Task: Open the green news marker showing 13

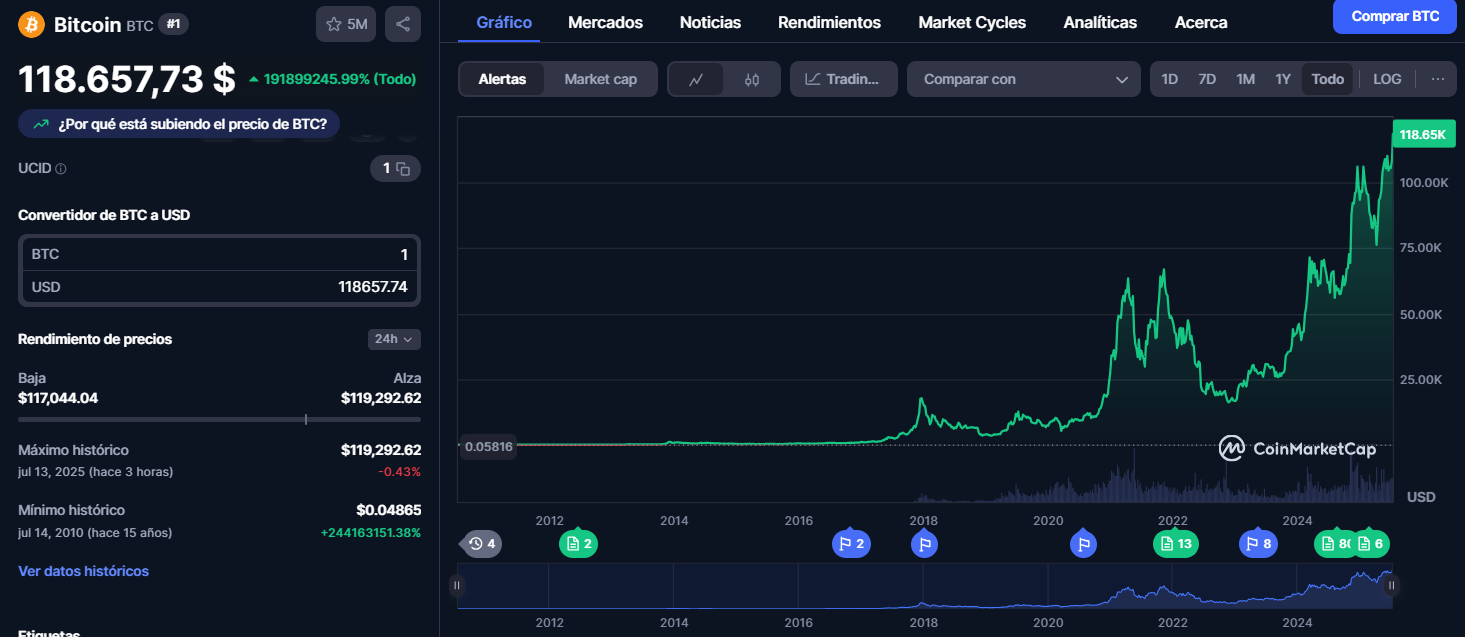Action: point(1175,544)
